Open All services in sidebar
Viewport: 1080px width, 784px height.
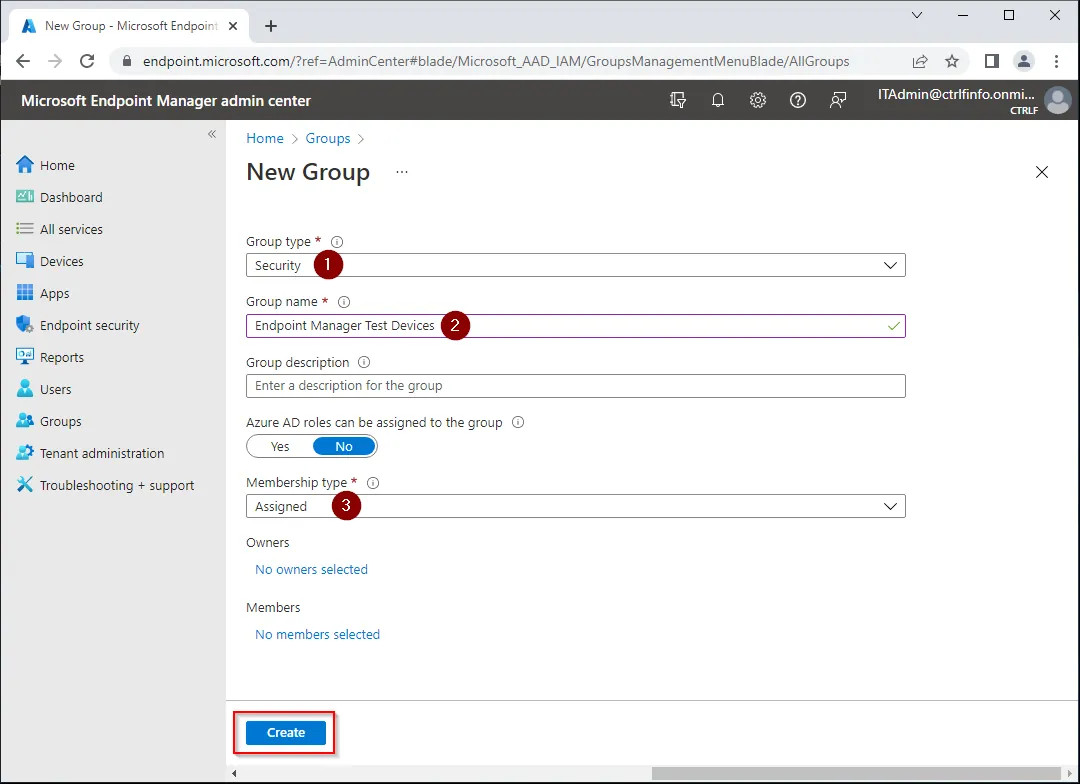pyautogui.click(x=59, y=229)
